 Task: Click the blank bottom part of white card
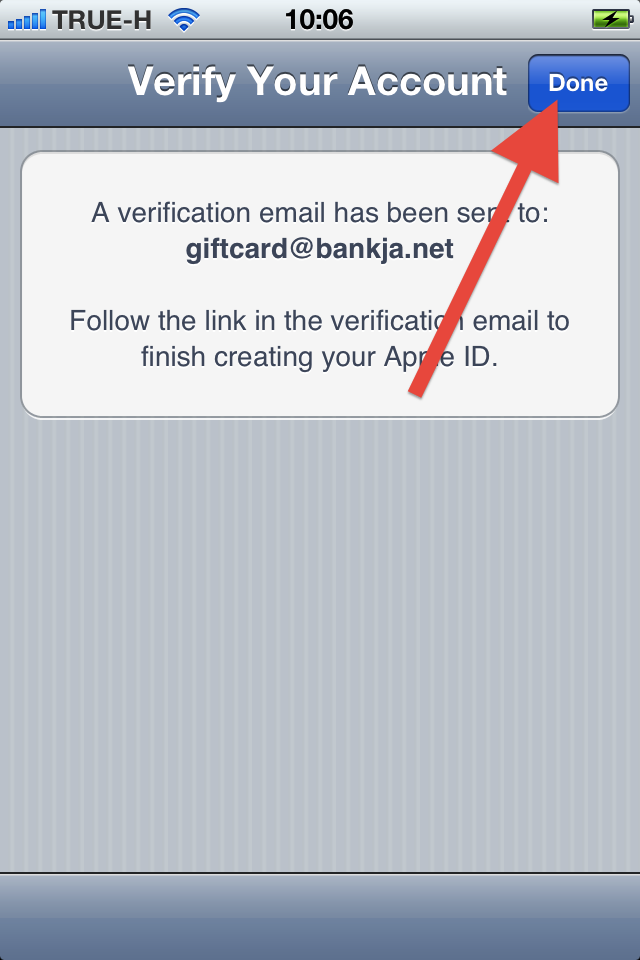tap(320, 395)
